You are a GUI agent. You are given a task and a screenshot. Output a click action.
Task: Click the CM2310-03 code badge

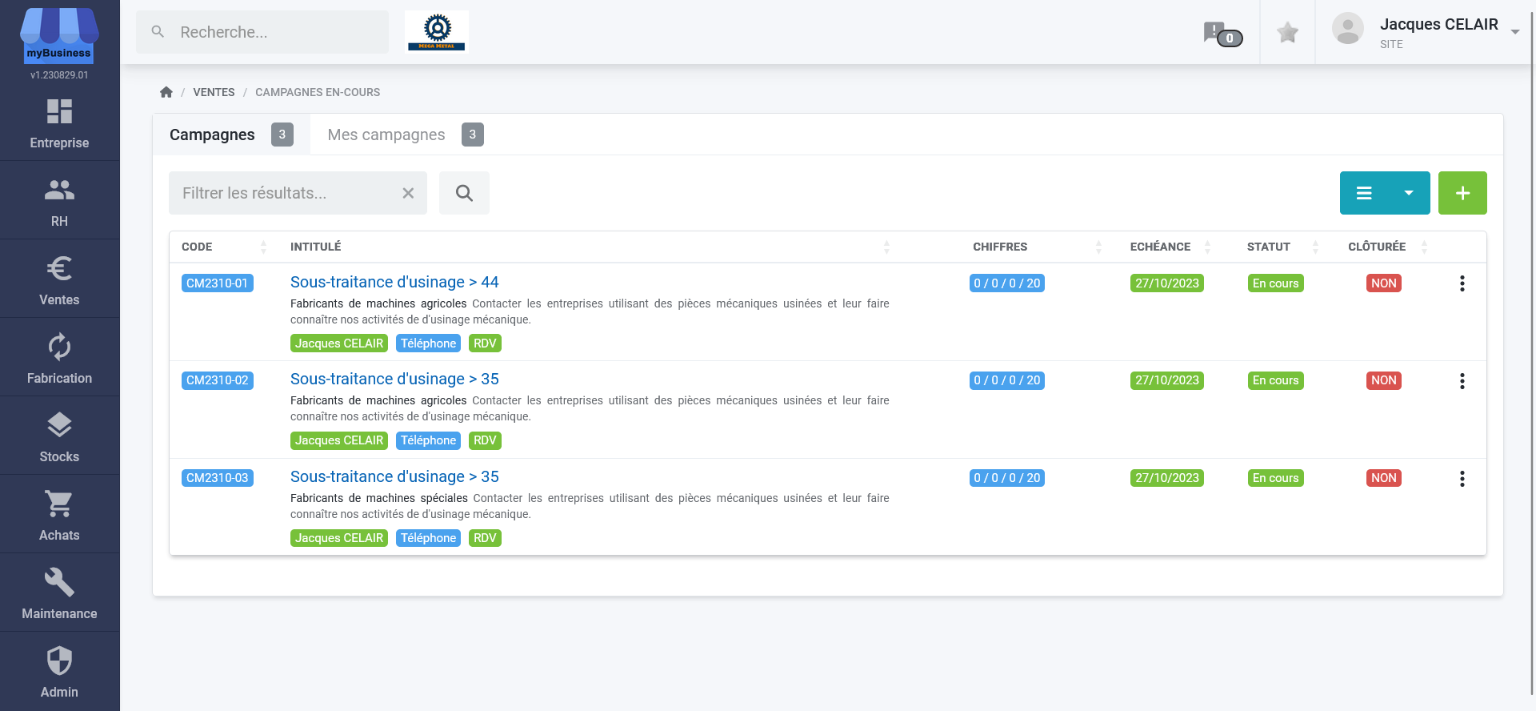218,478
